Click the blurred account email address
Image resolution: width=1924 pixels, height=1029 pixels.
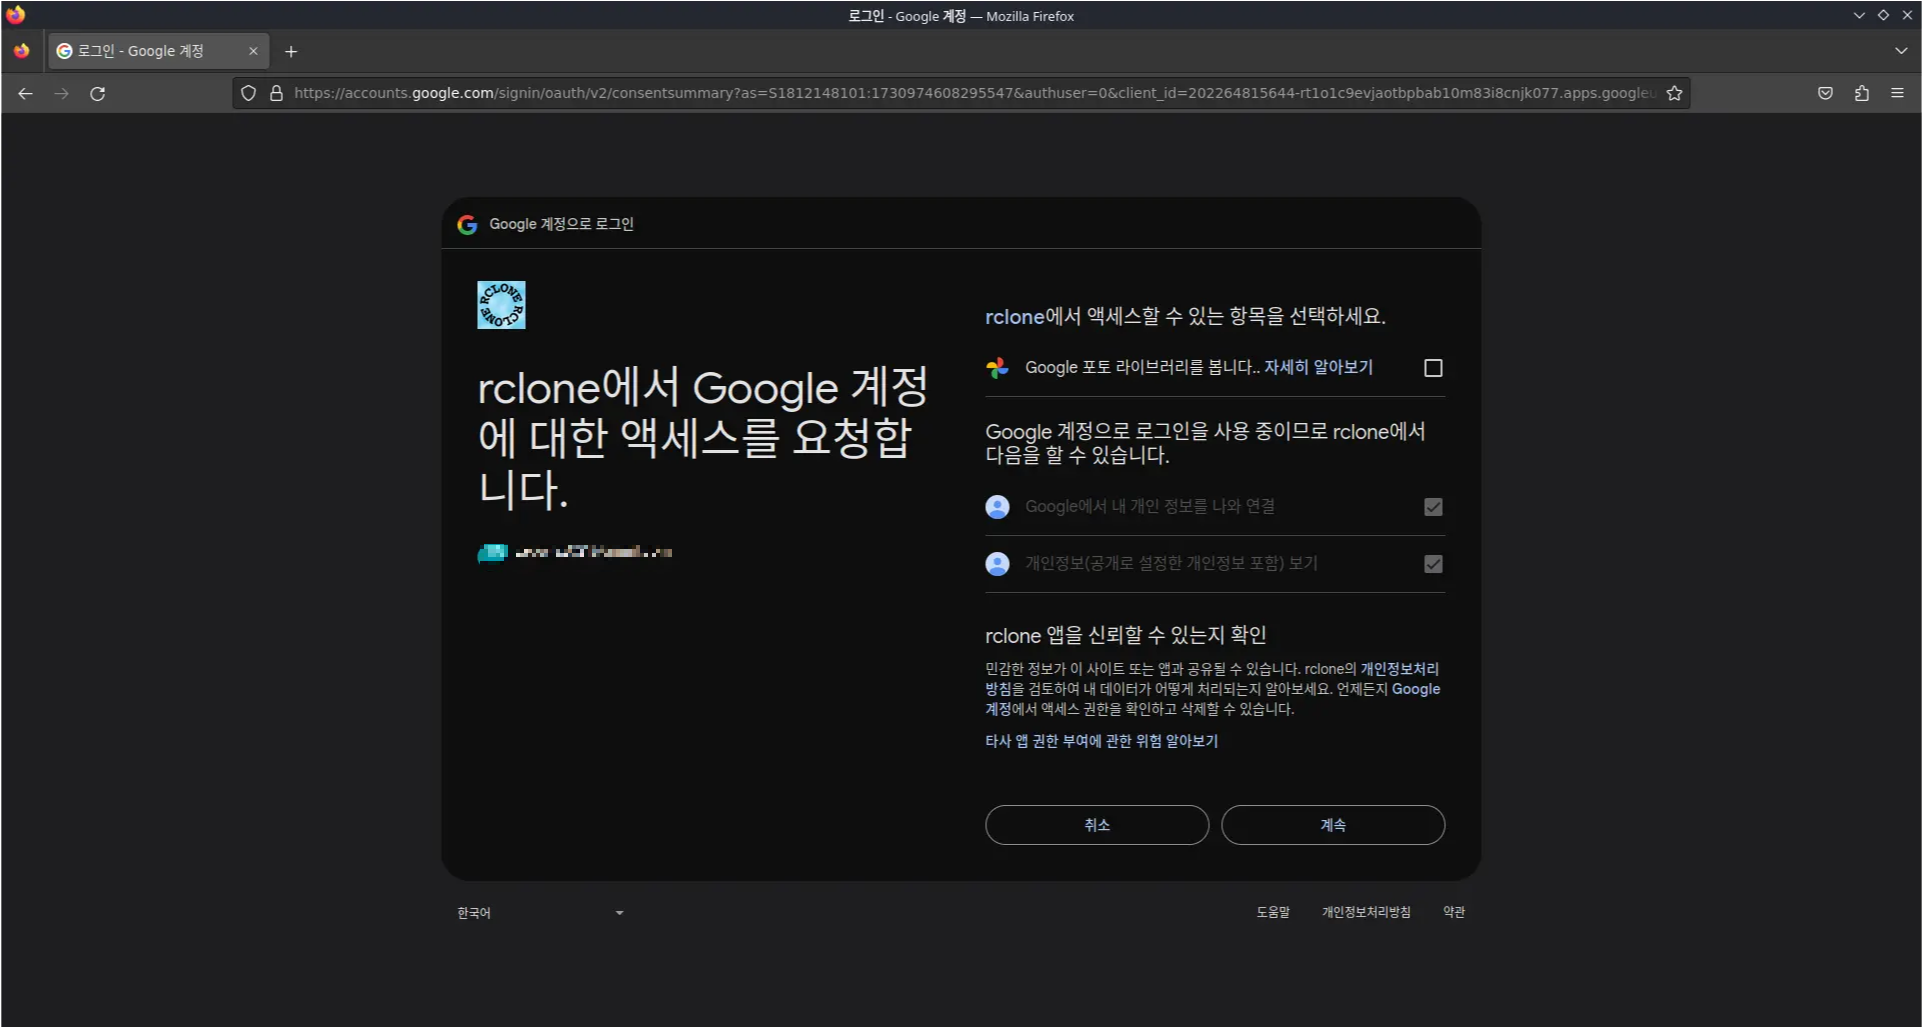(x=593, y=552)
